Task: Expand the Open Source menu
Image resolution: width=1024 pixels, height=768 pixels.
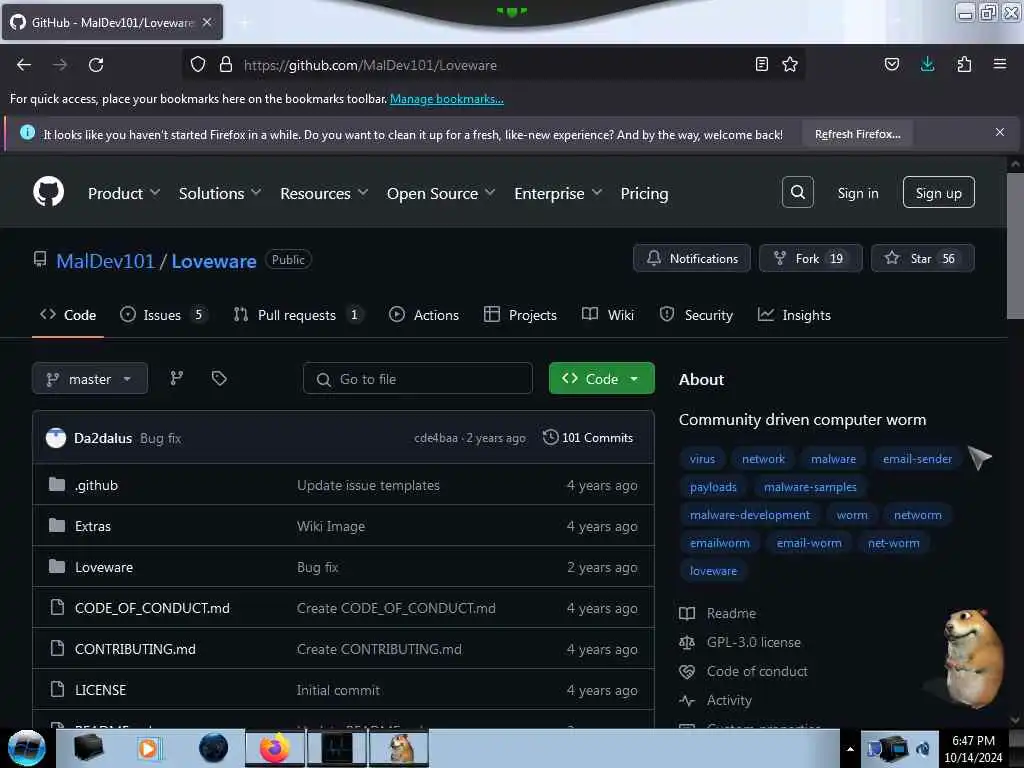Action: click(x=441, y=193)
